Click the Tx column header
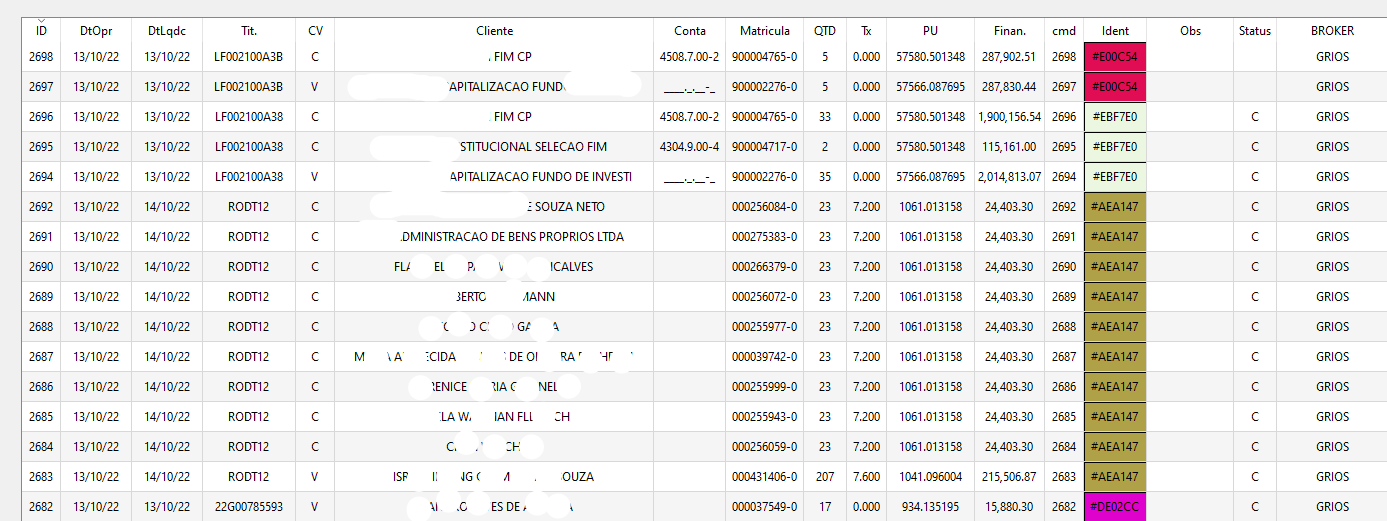The height and width of the screenshot is (521, 1387). coord(866,31)
